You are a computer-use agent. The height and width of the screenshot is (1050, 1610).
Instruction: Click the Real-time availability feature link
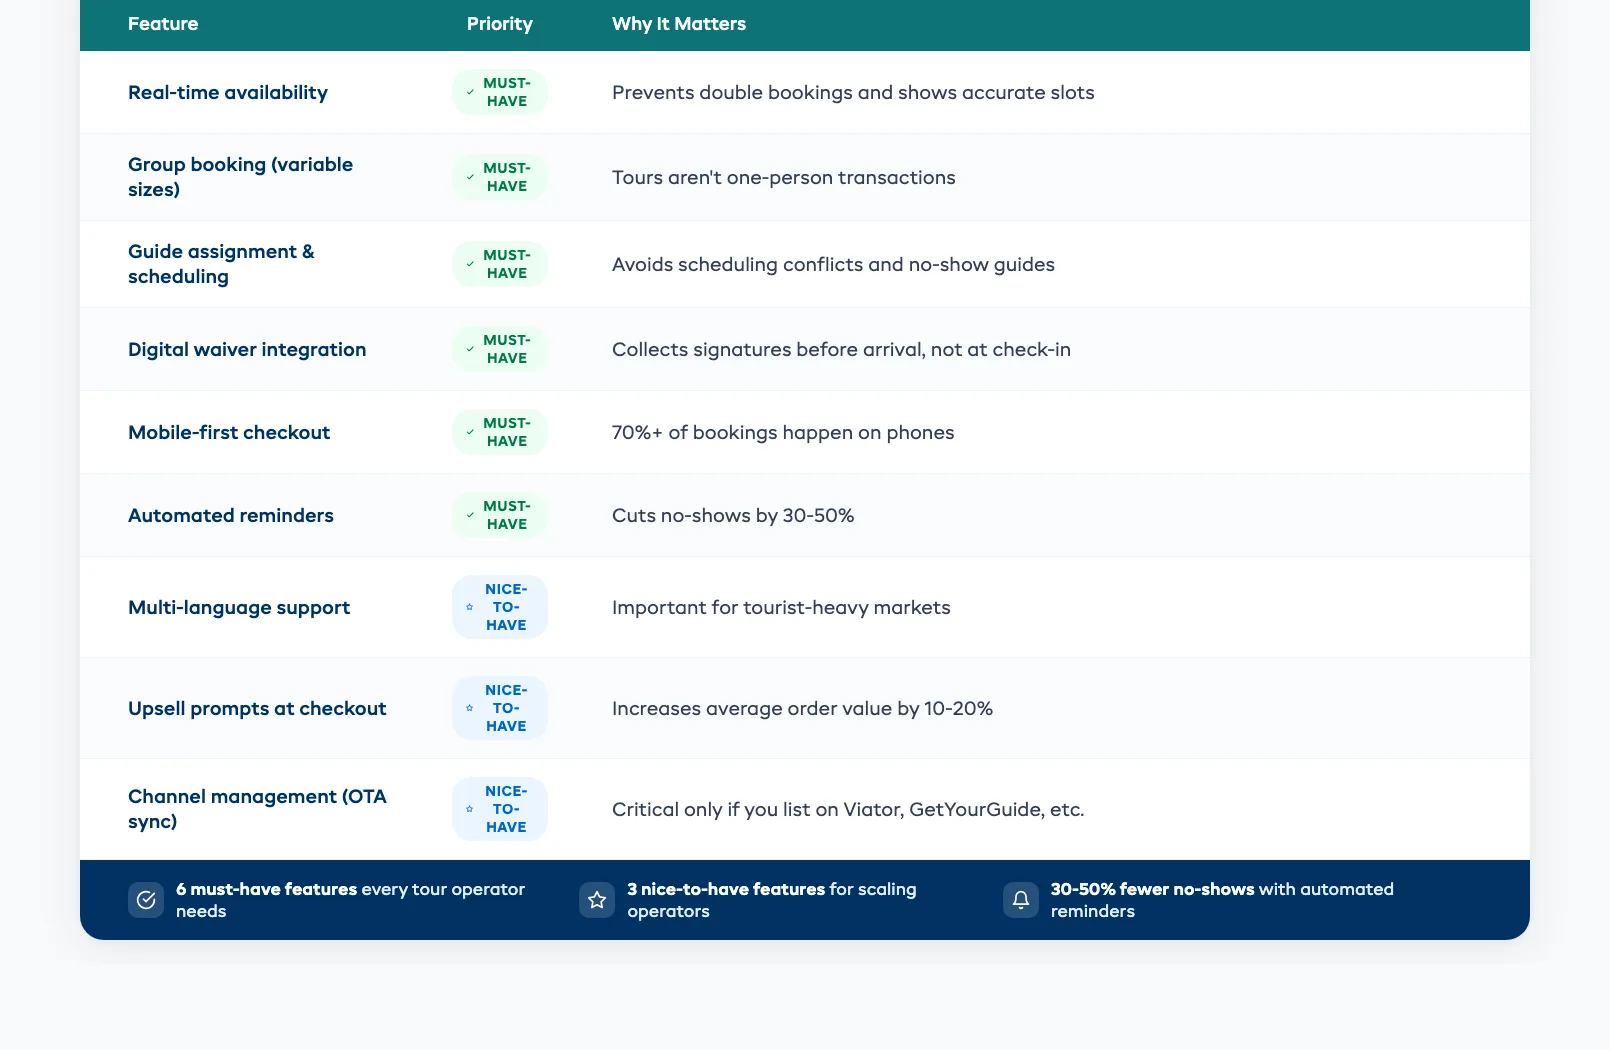pos(228,92)
